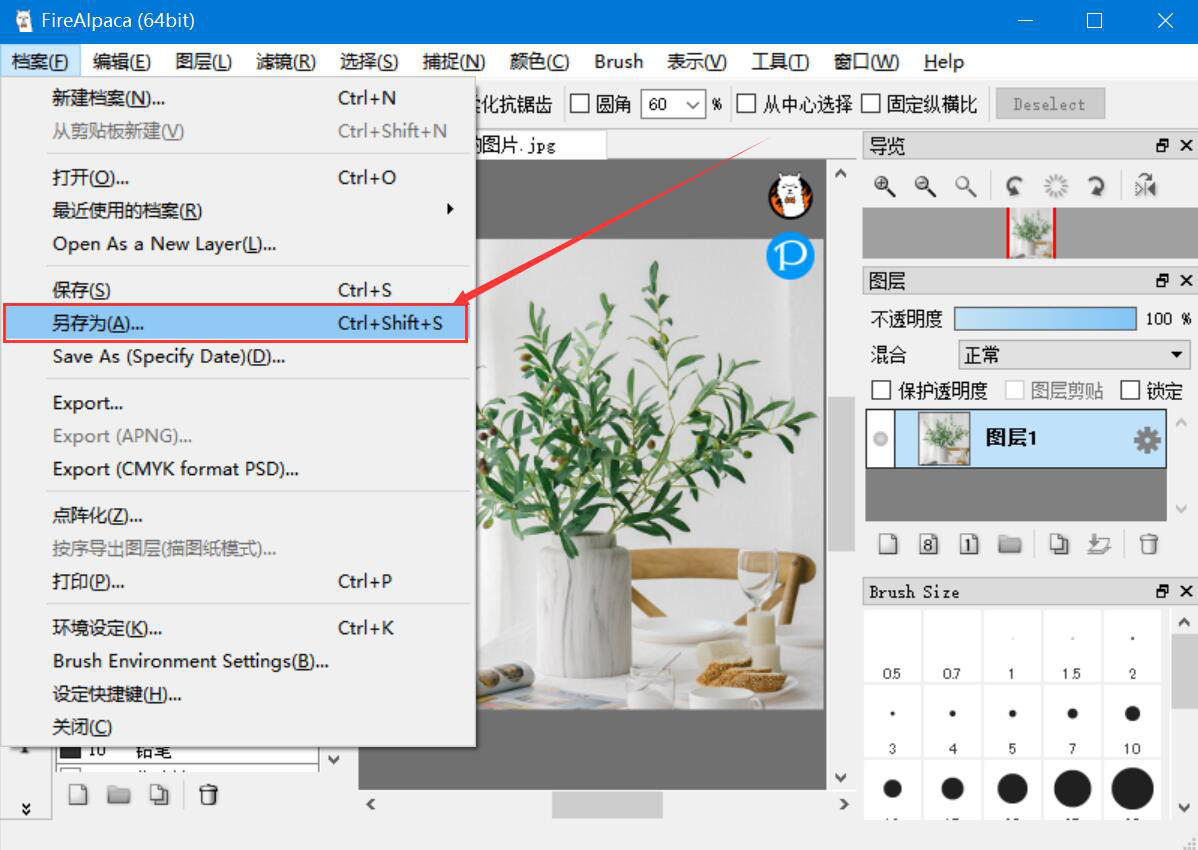Open the 滤镜(R) menu
Screen dimensions: 1198x850
(x=286, y=61)
